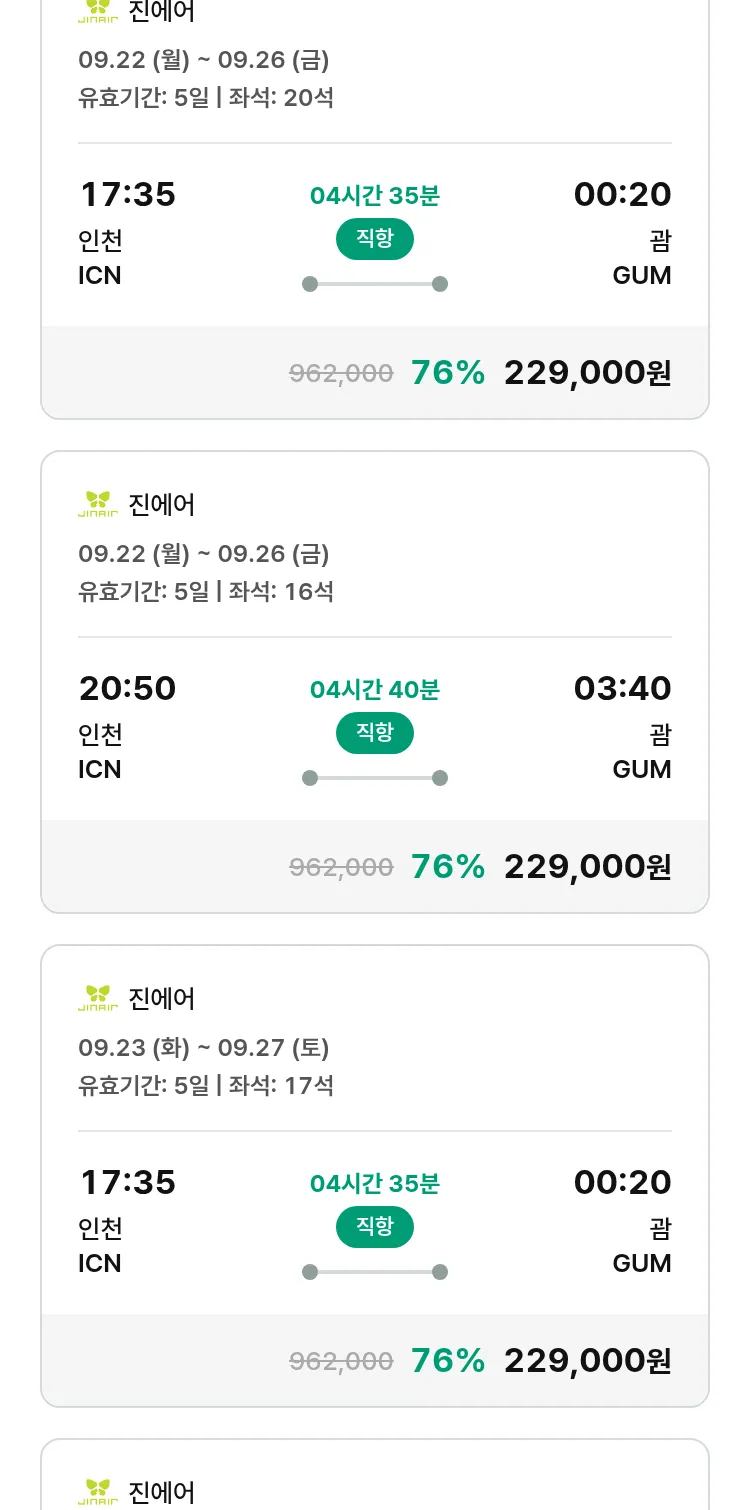Viewport: 750px width, 1510px height.
Task: Tap the crossed-out 962,000 price on the 17-seat card
Action: (x=341, y=1361)
